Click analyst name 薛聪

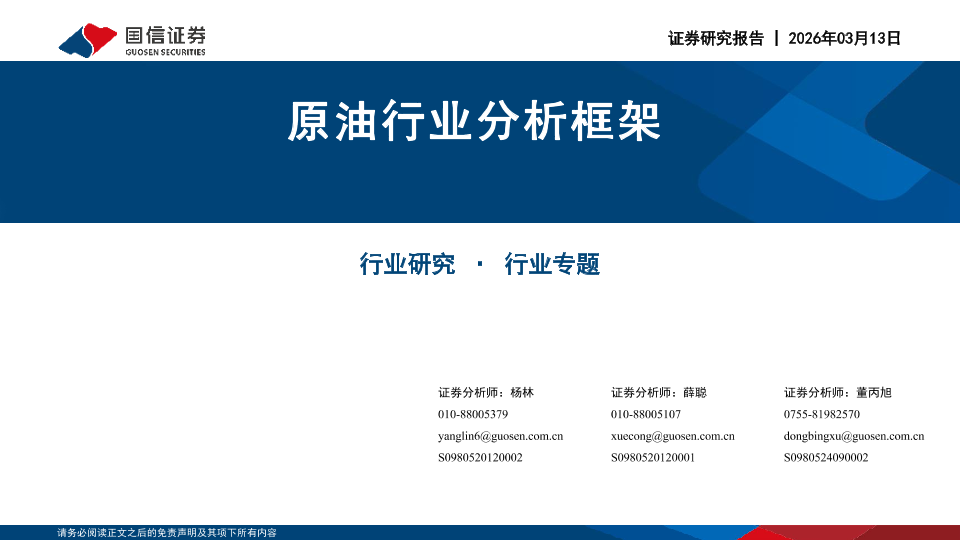(x=695, y=392)
